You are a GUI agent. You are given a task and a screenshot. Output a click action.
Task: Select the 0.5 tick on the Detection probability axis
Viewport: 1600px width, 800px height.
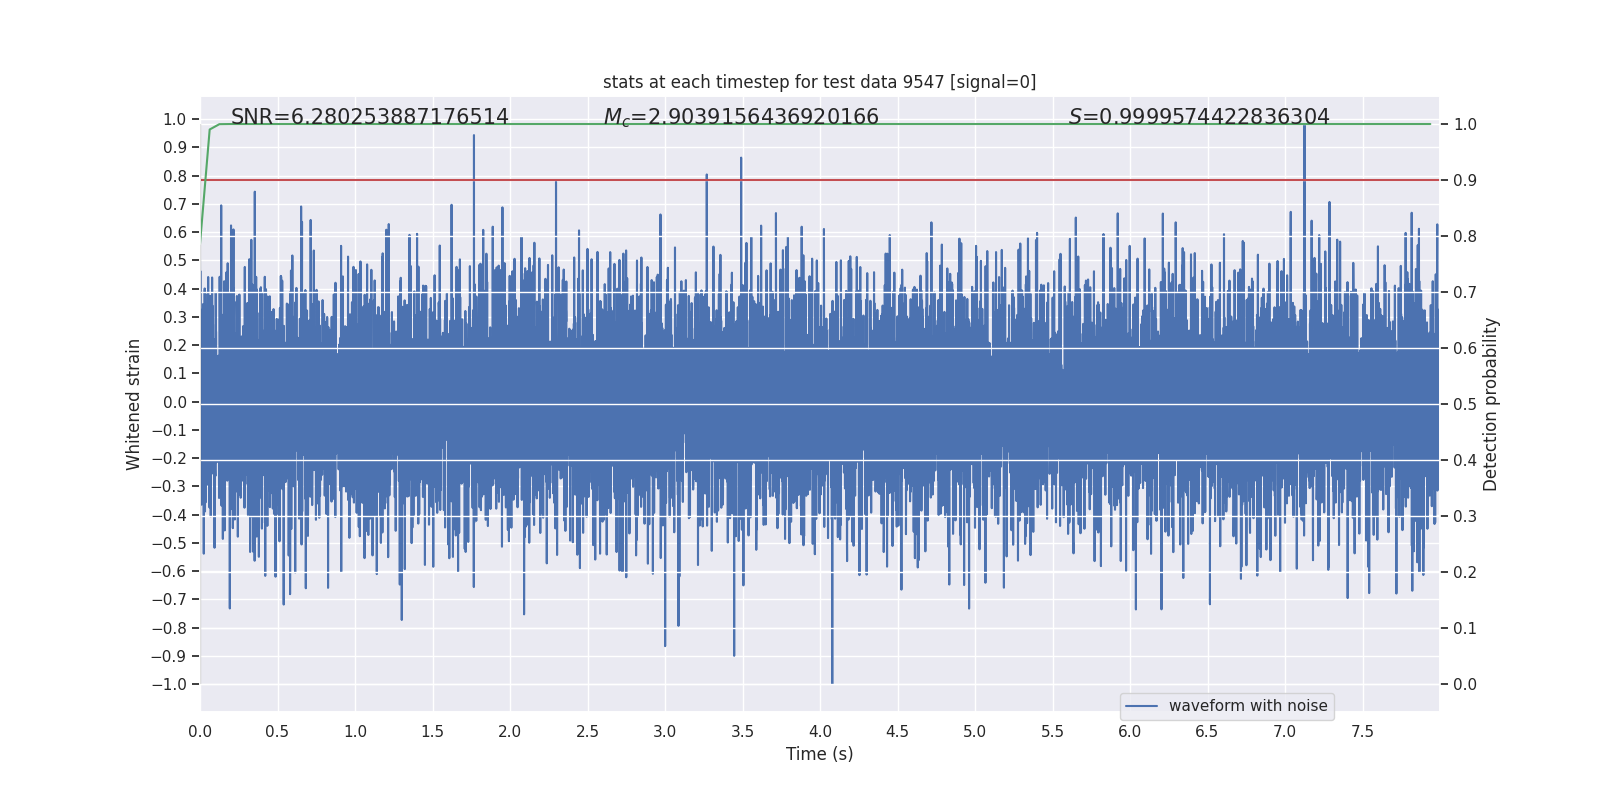coord(1465,405)
